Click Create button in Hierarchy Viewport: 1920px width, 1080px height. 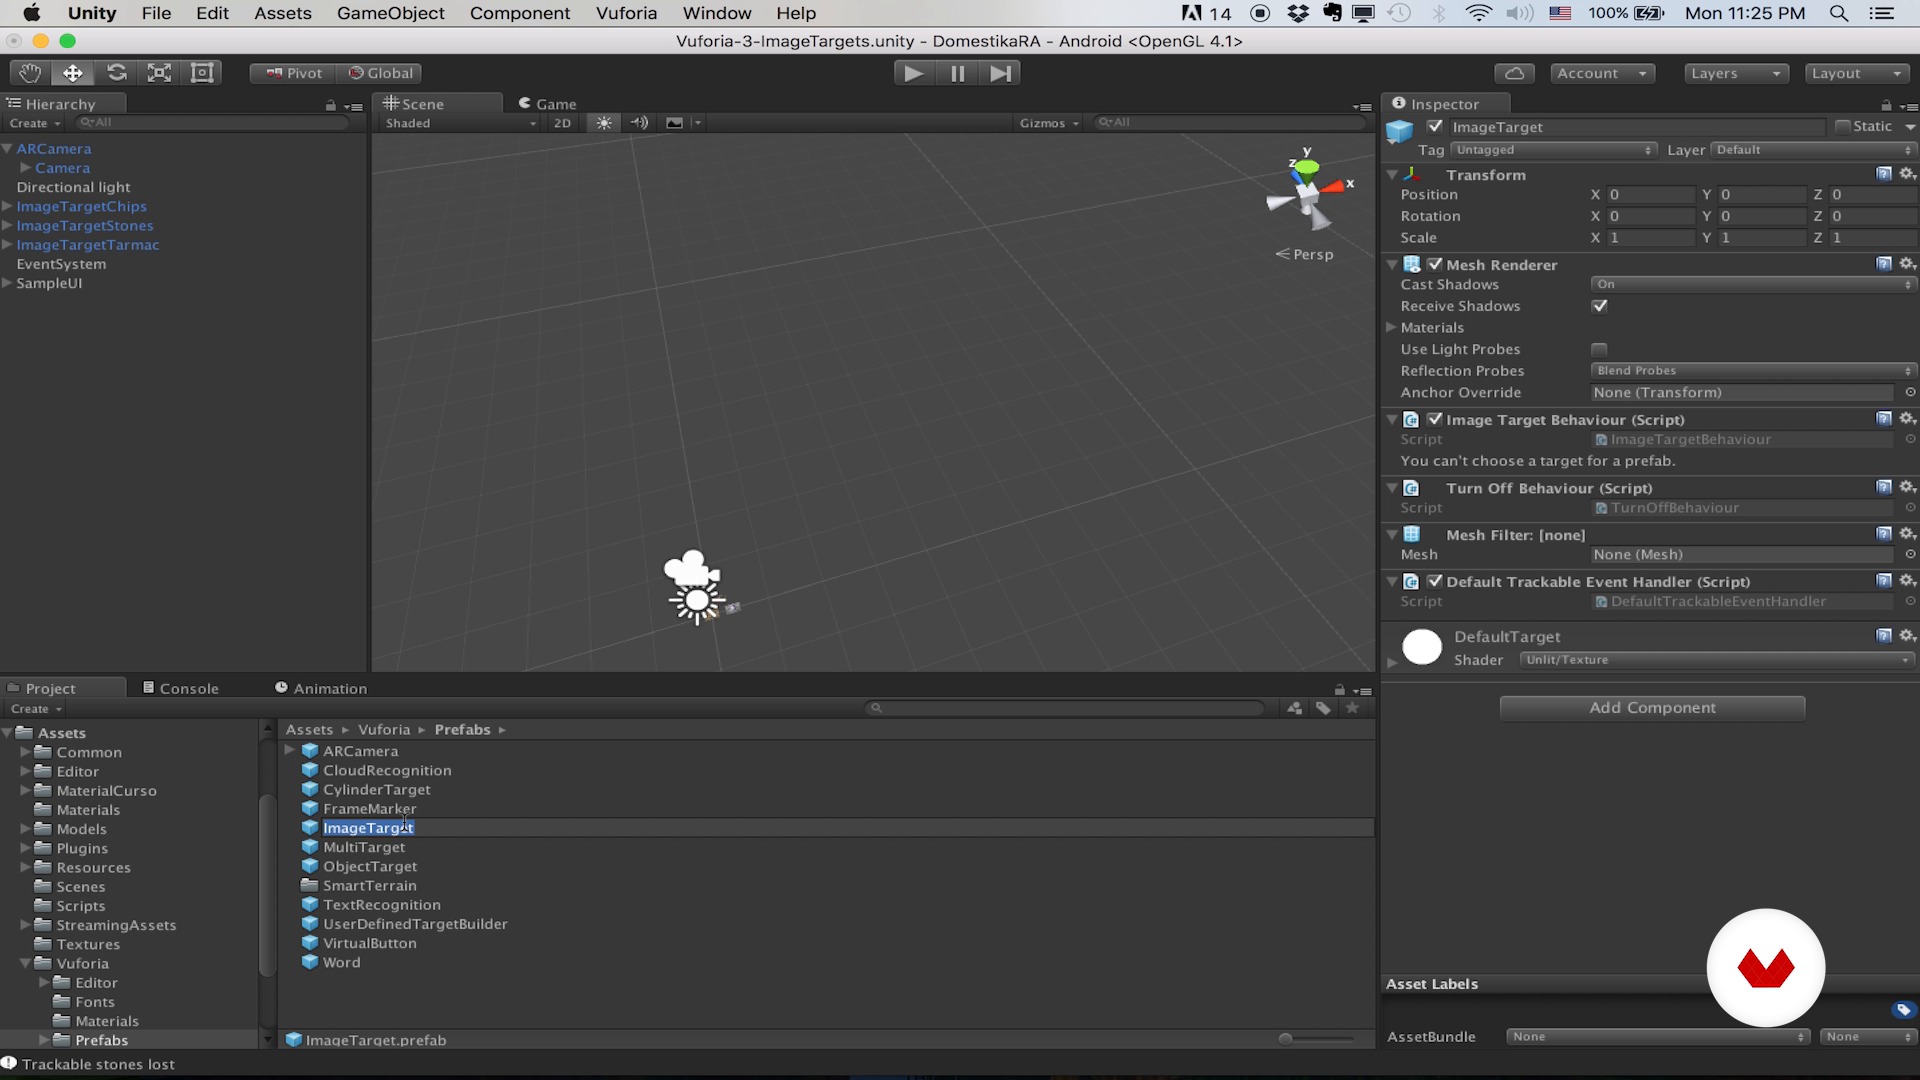coord(35,123)
